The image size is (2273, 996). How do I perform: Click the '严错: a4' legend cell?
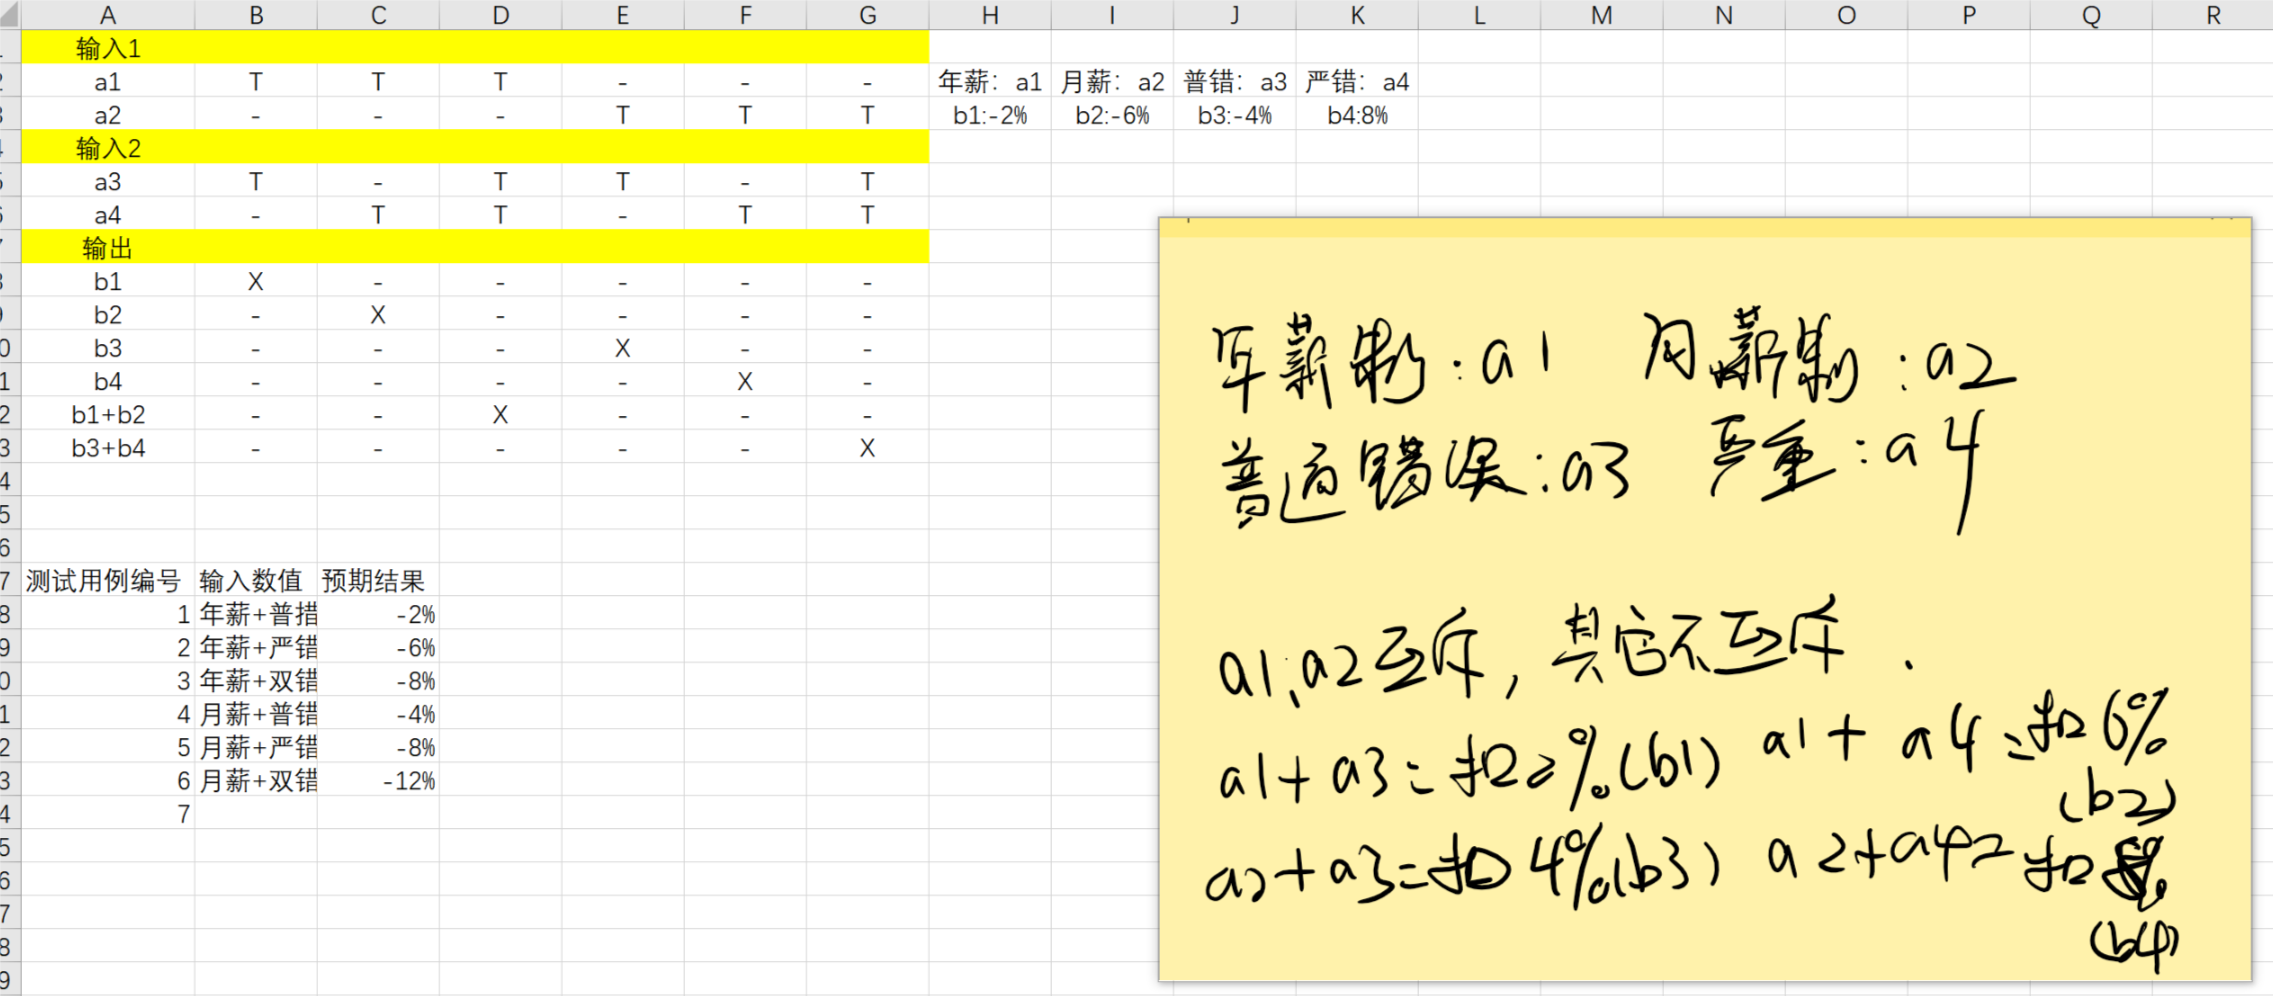tap(1357, 82)
